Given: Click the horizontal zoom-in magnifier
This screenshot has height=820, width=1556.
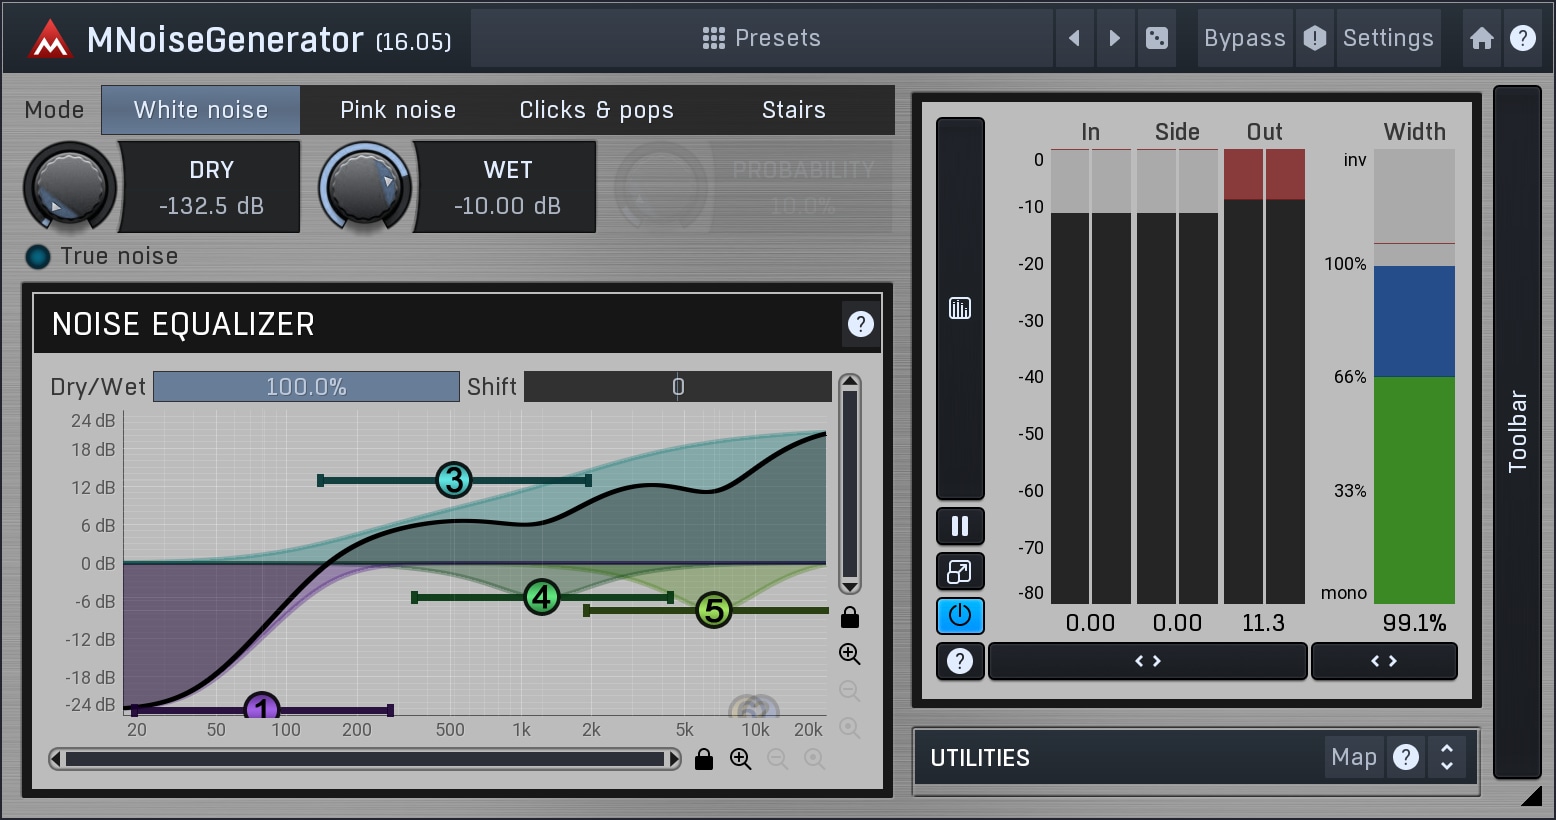Looking at the screenshot, I should pyautogui.click(x=741, y=759).
